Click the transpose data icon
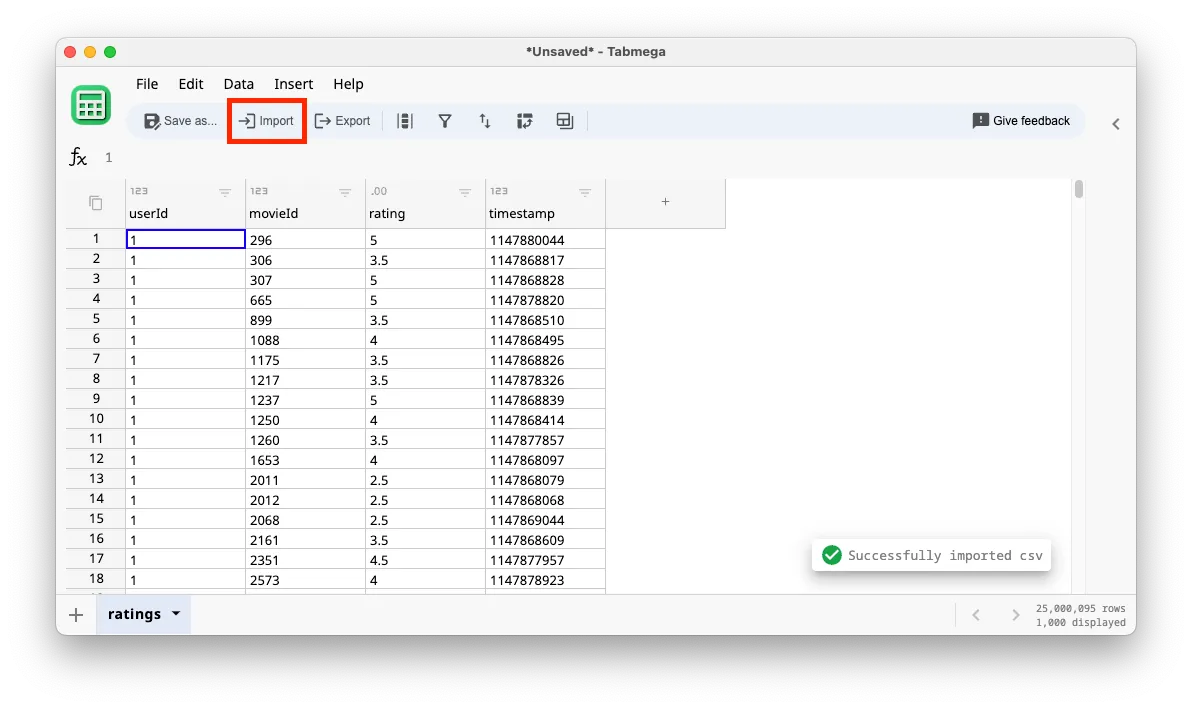The width and height of the screenshot is (1192, 709). click(524, 120)
